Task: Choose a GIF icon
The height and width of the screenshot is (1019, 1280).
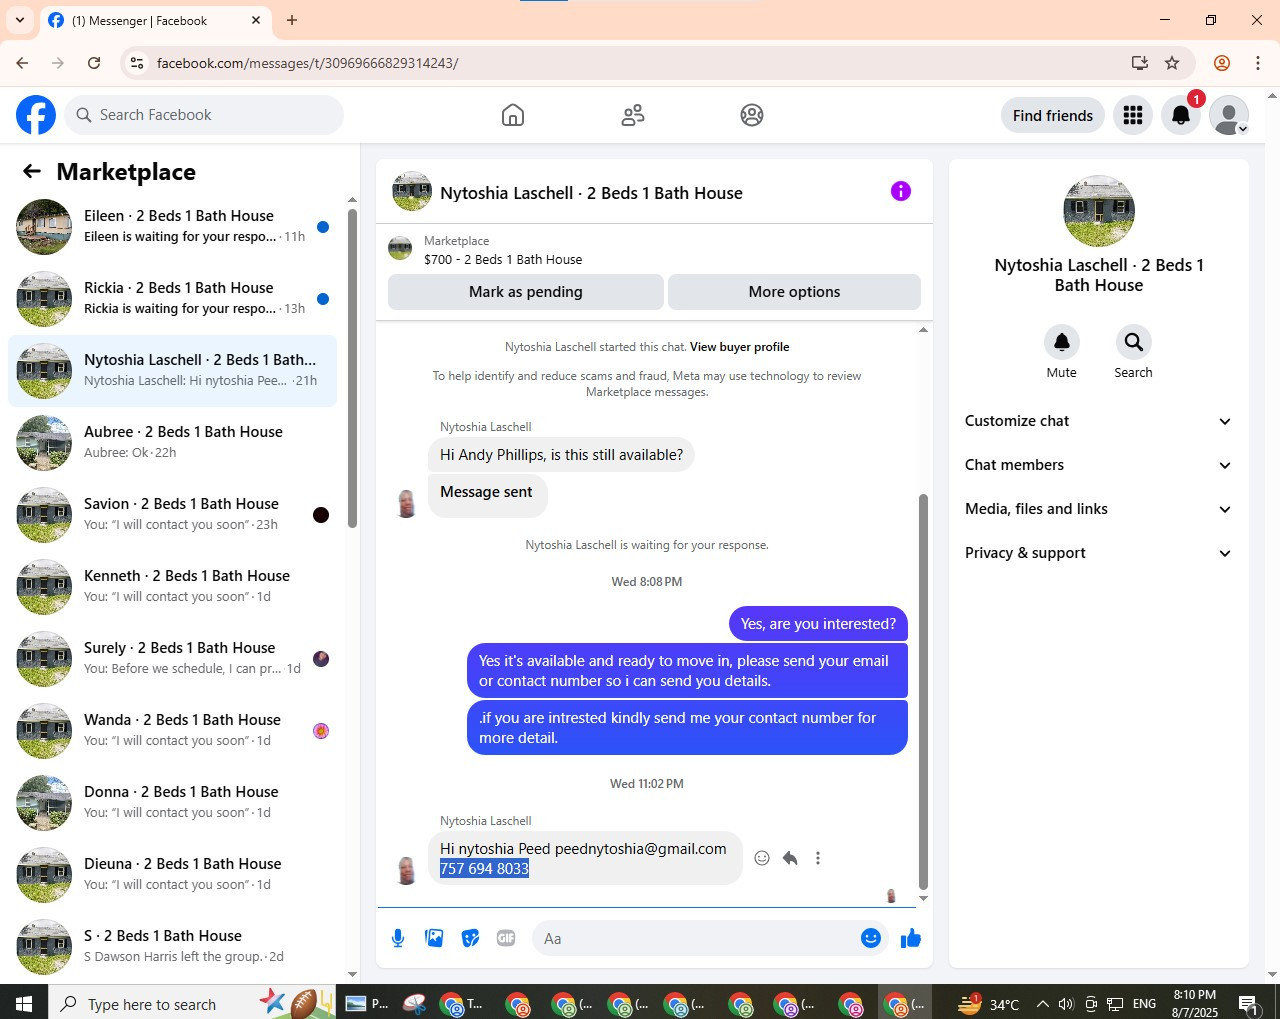Action: coord(506,938)
